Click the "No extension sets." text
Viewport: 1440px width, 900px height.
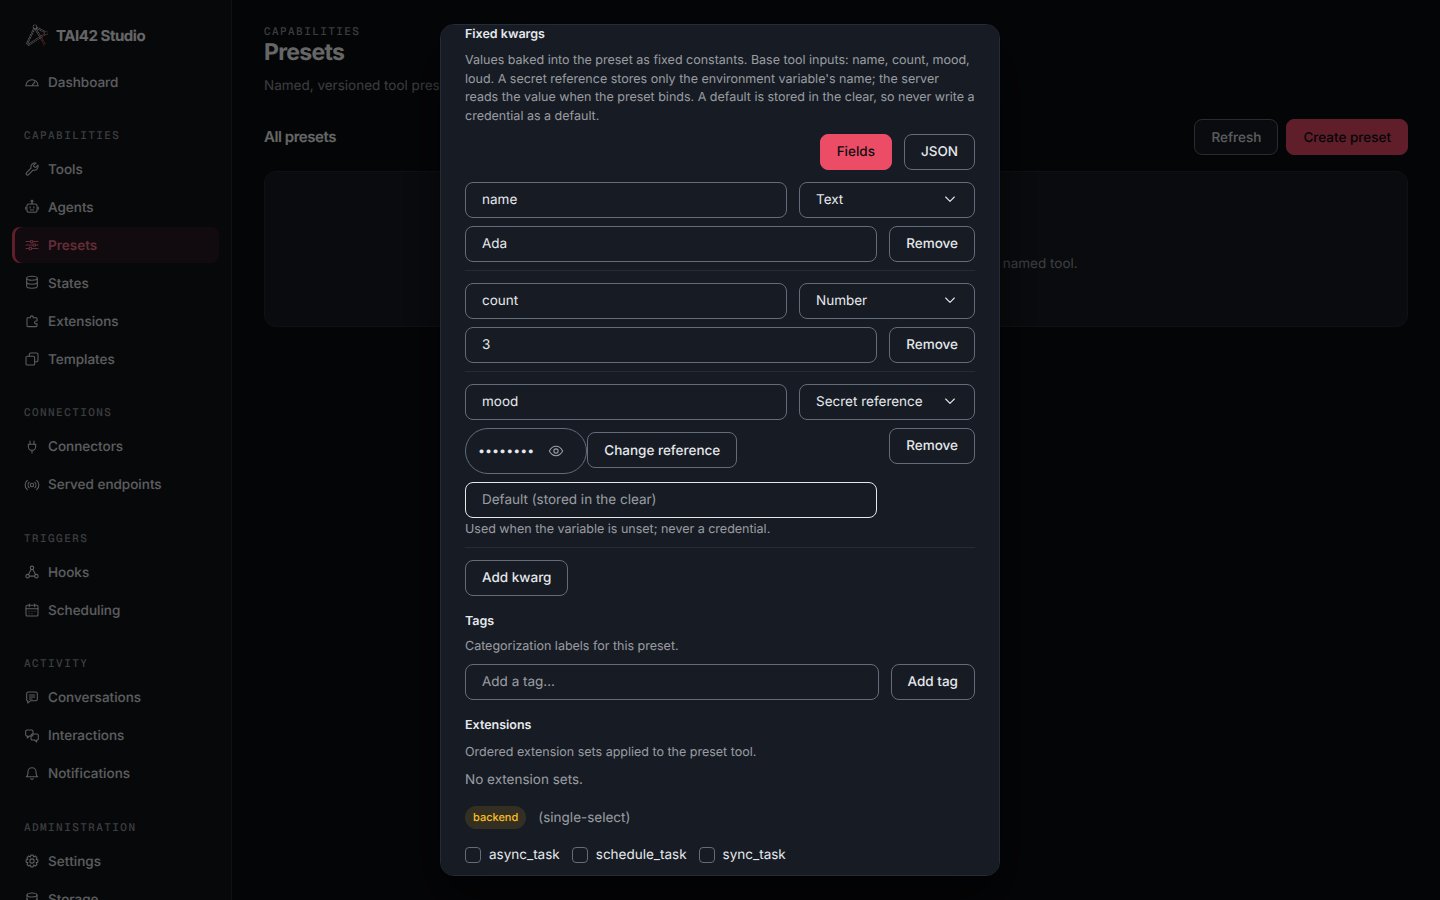click(x=524, y=780)
